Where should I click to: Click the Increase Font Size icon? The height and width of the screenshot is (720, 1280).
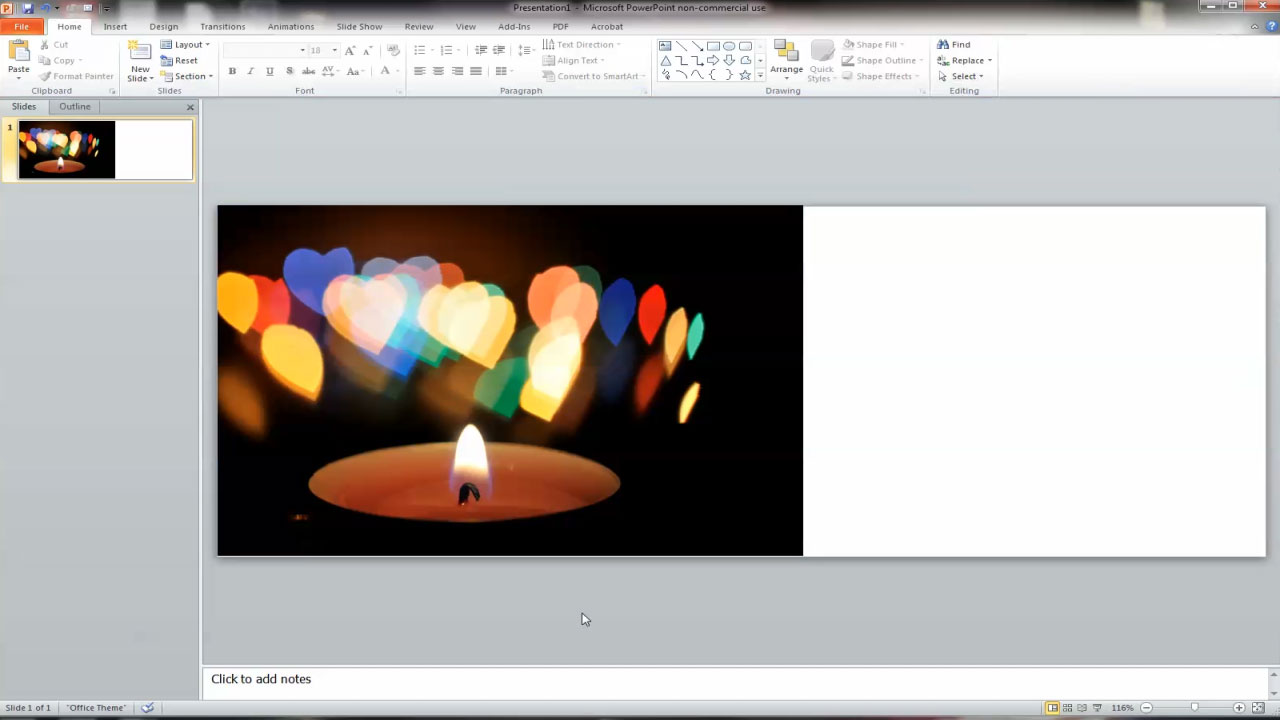tap(350, 50)
